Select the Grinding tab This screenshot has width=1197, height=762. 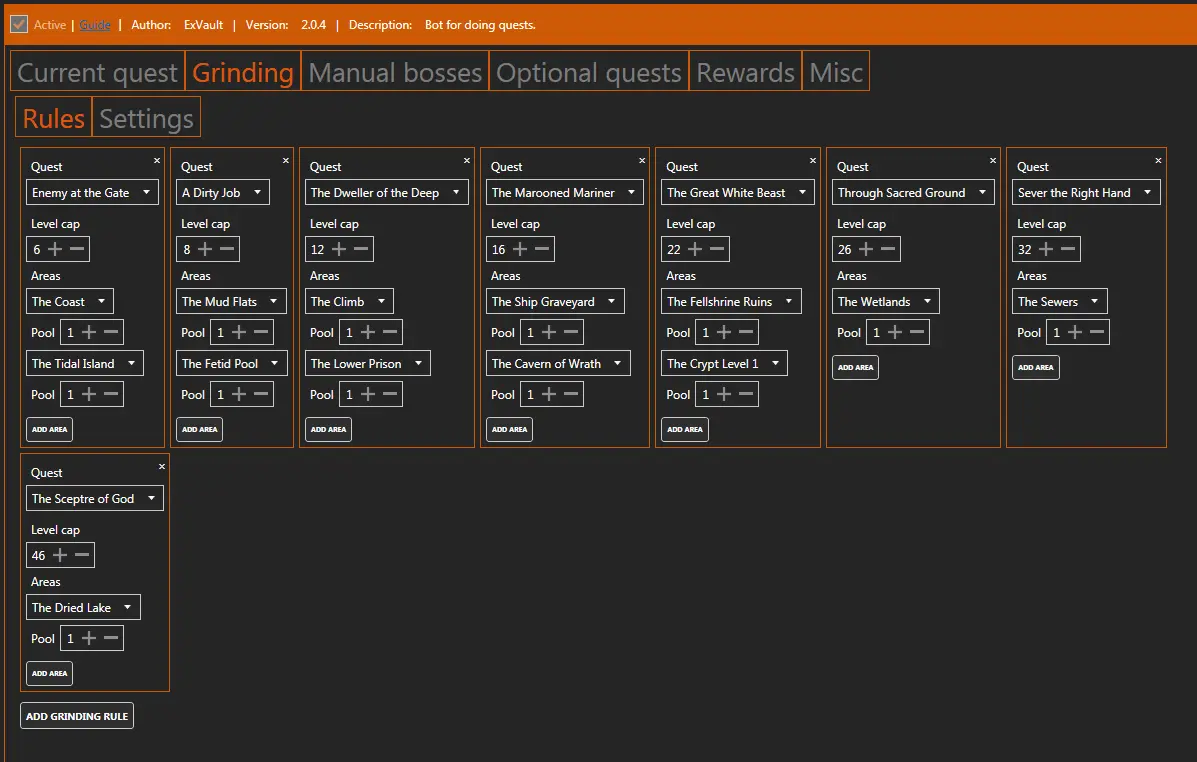[243, 72]
